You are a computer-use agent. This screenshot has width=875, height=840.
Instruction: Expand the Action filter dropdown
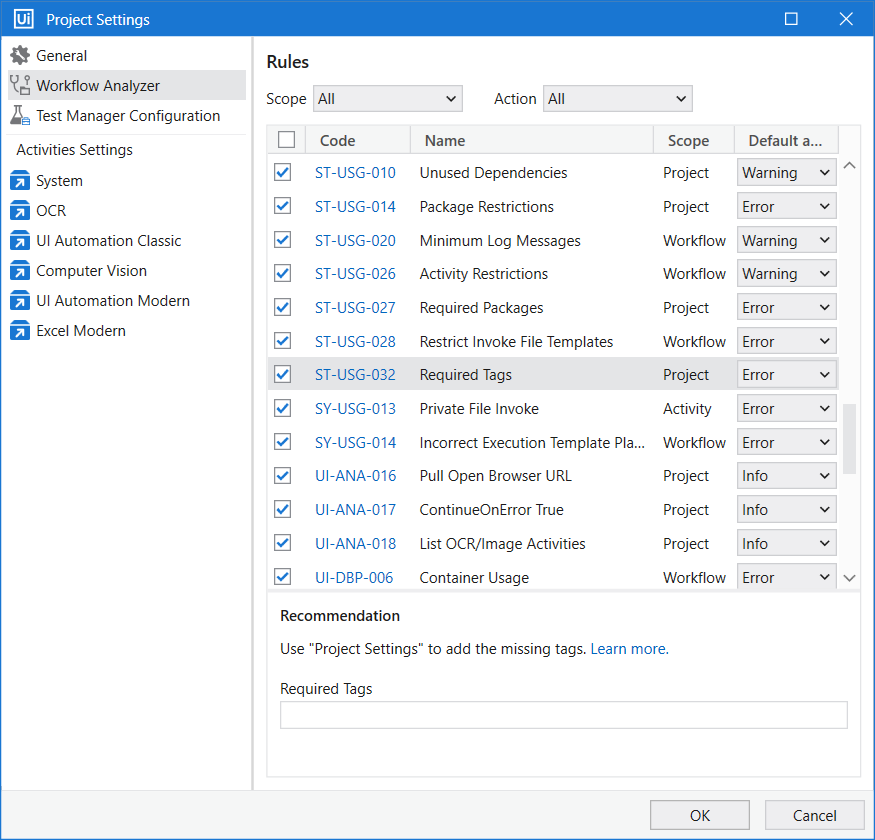[617, 99]
